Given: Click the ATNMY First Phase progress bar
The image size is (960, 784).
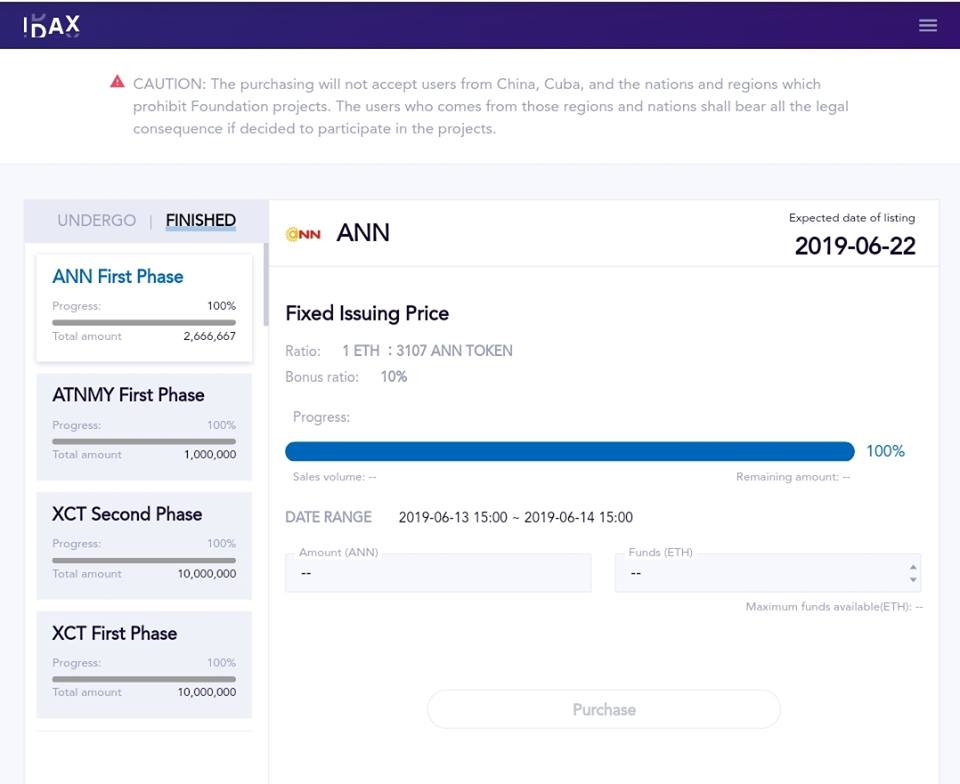Looking at the screenshot, I should point(144,441).
